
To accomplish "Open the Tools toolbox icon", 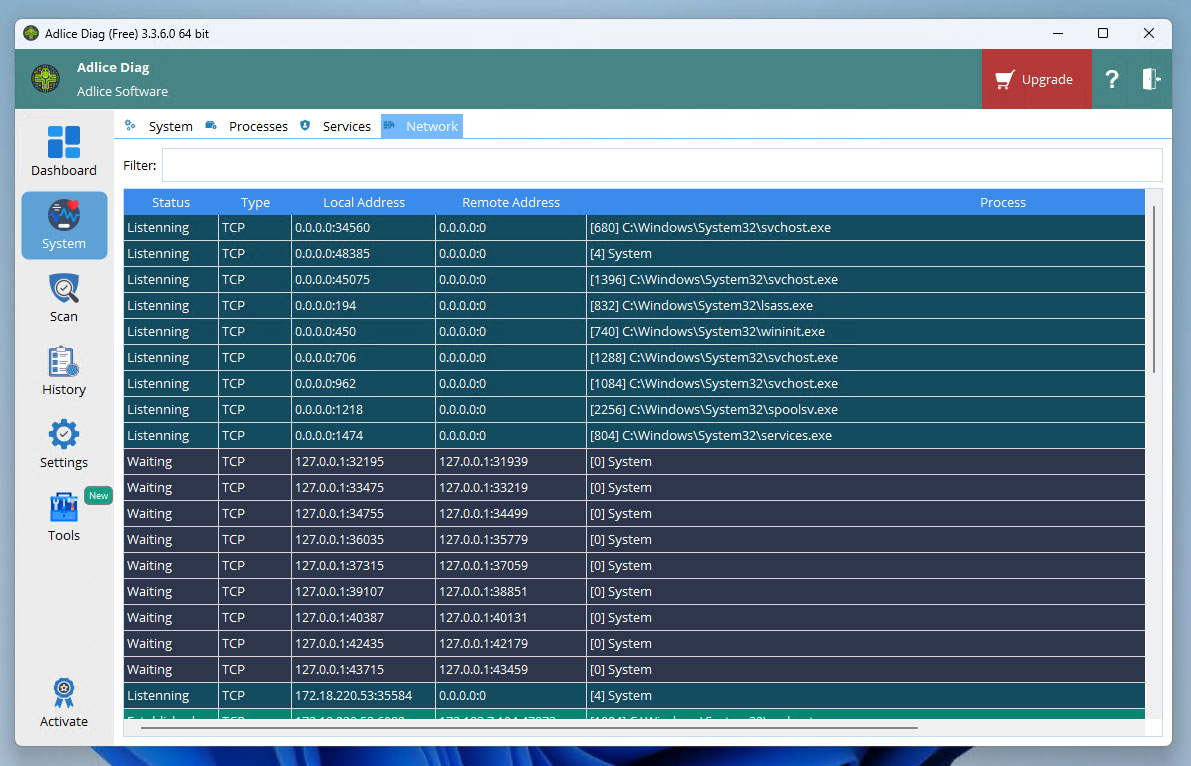I will (64, 508).
